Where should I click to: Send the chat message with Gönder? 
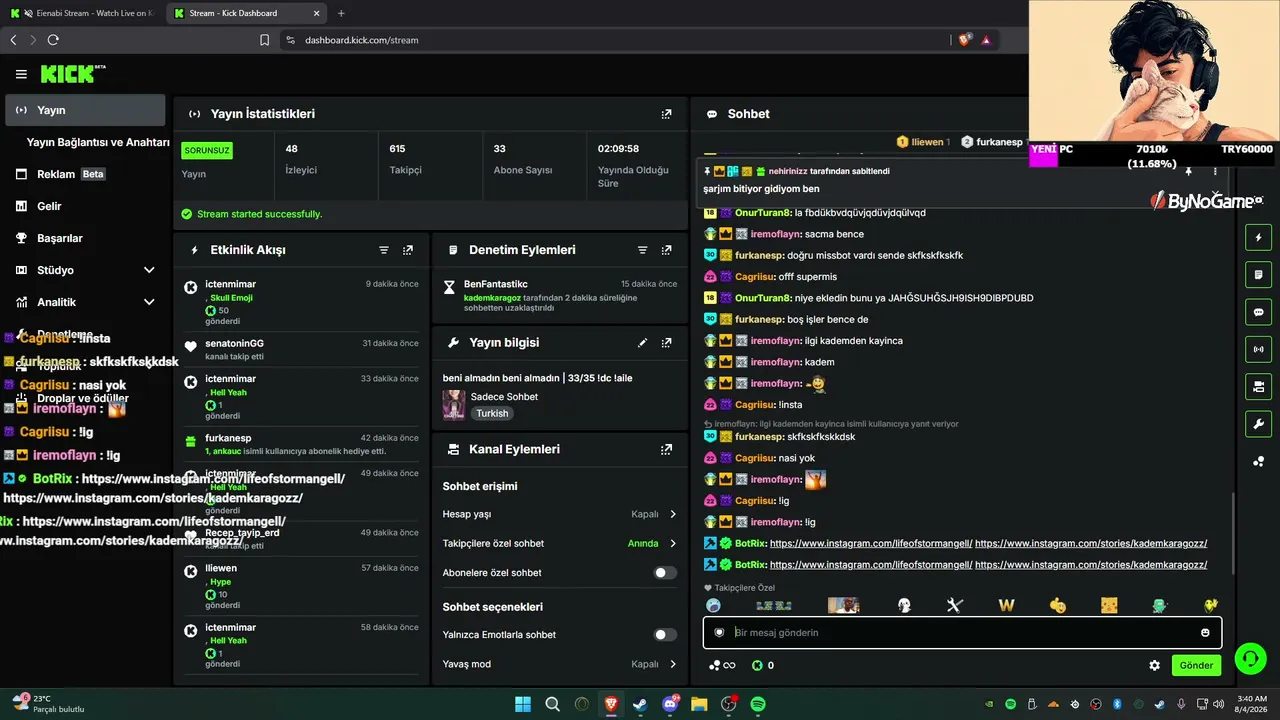click(x=1196, y=665)
